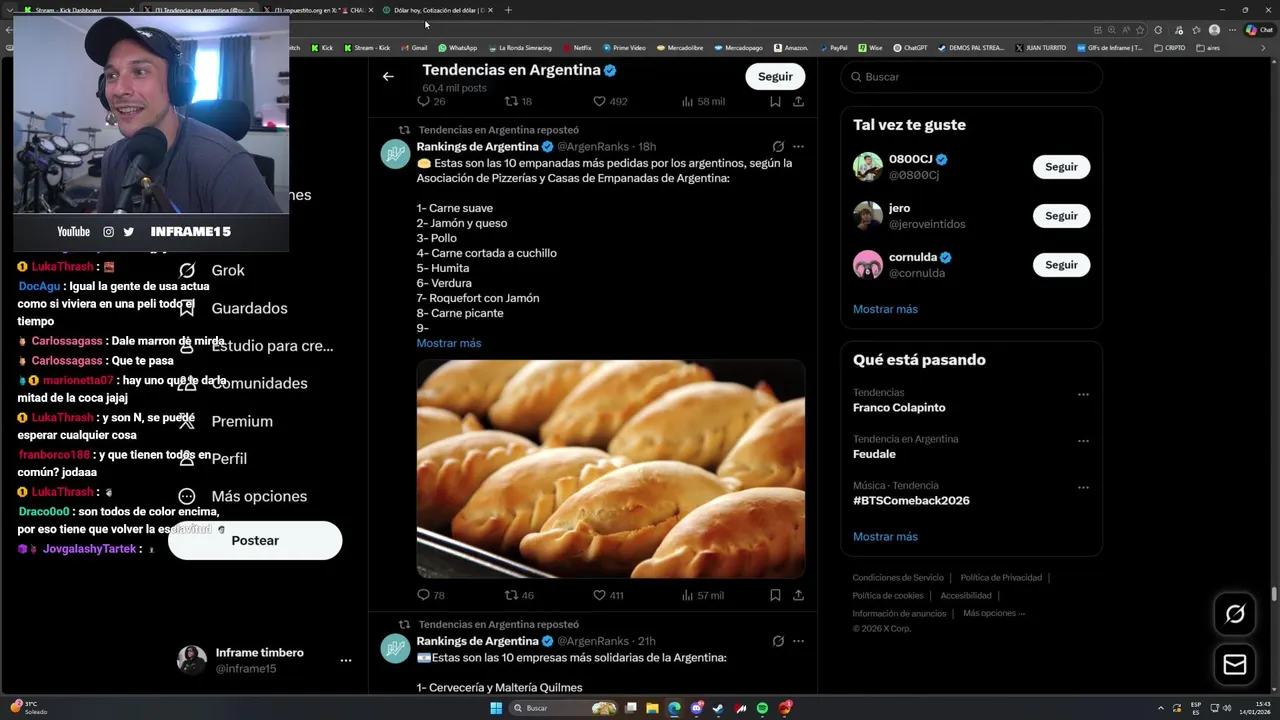Open Perfil in the sidebar
Screen dimensions: 1280x720
click(212, 458)
